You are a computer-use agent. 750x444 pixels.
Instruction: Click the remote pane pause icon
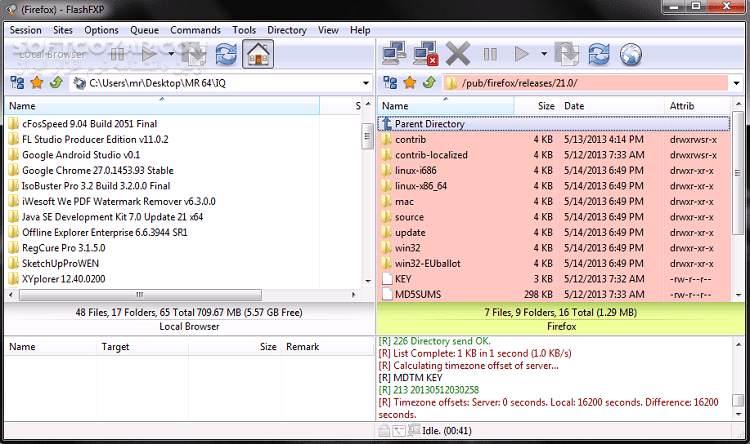tap(490, 54)
